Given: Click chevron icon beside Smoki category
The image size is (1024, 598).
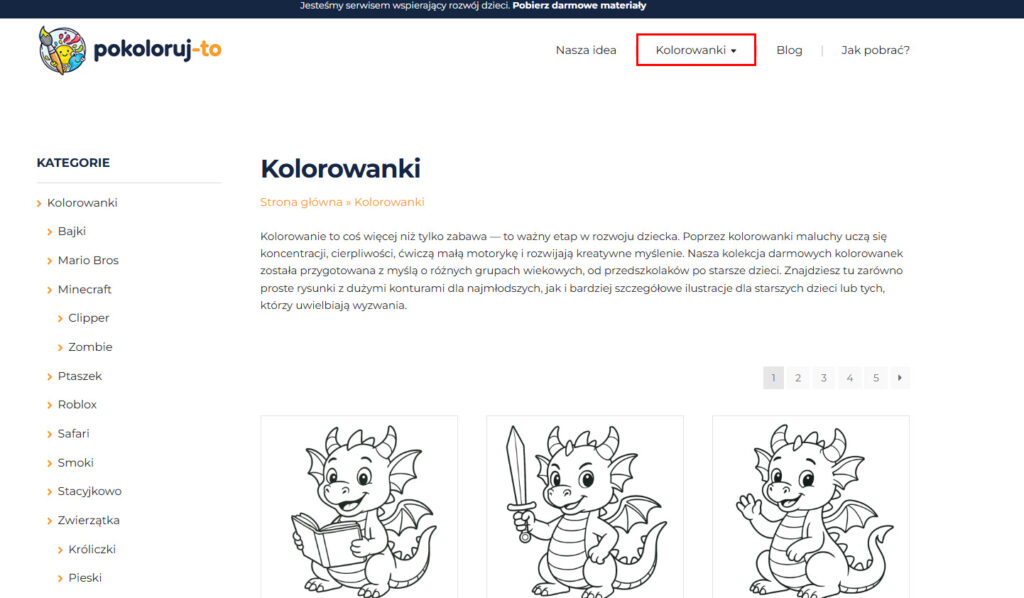Looking at the screenshot, I should [x=50, y=464].
